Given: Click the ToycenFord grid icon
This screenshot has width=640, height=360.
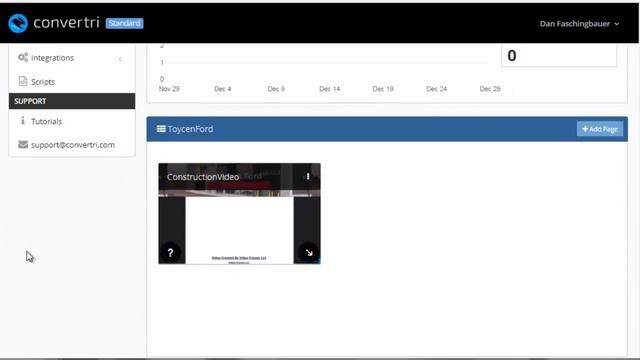Looking at the screenshot, I should tap(161, 129).
